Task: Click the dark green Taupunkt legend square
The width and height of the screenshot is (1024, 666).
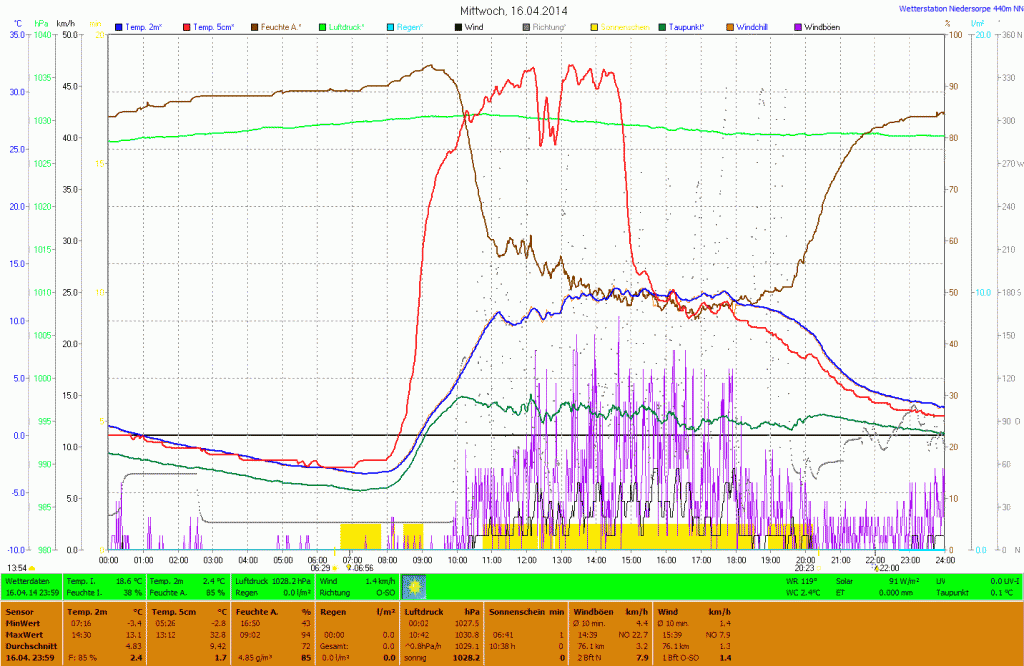Action: [x=662, y=25]
